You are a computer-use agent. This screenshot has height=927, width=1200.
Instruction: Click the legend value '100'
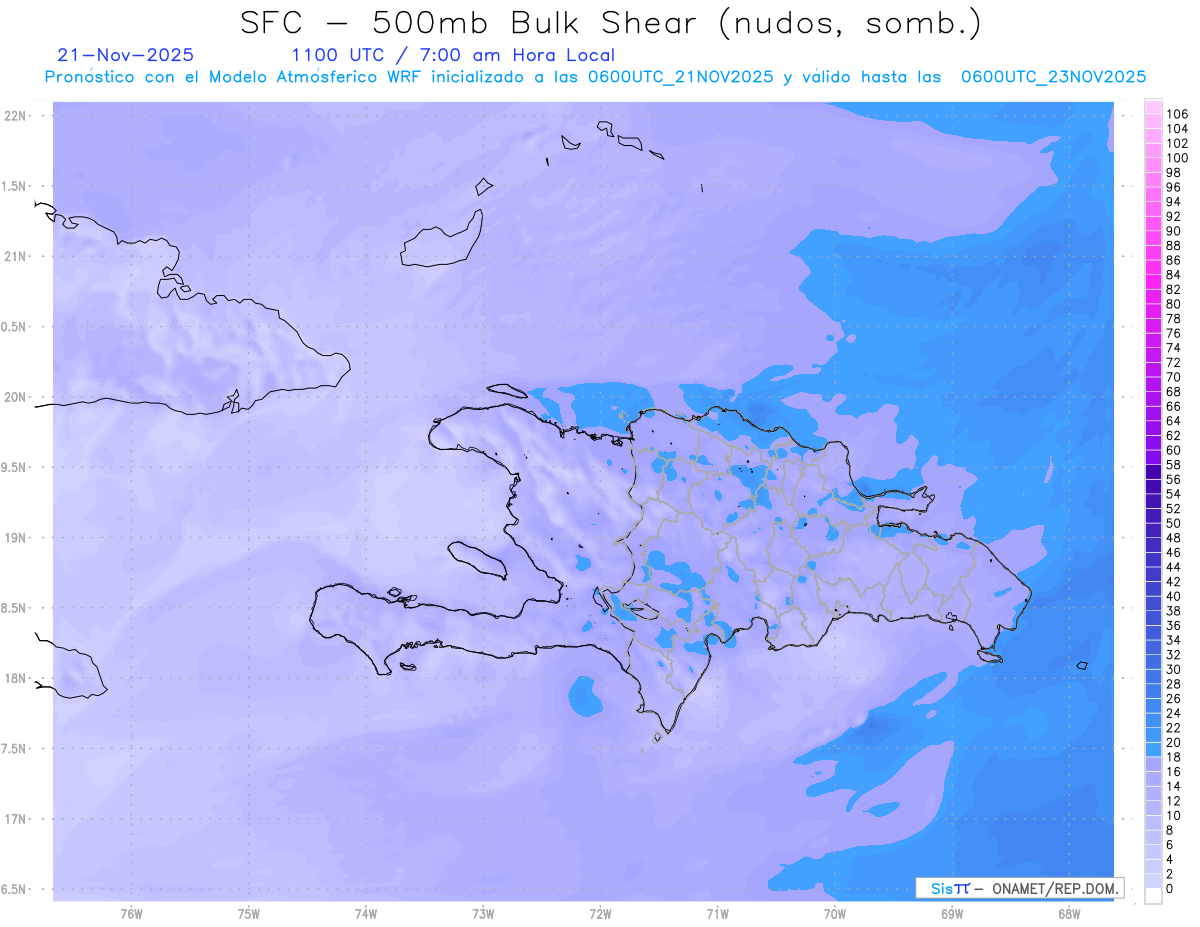point(1177,158)
